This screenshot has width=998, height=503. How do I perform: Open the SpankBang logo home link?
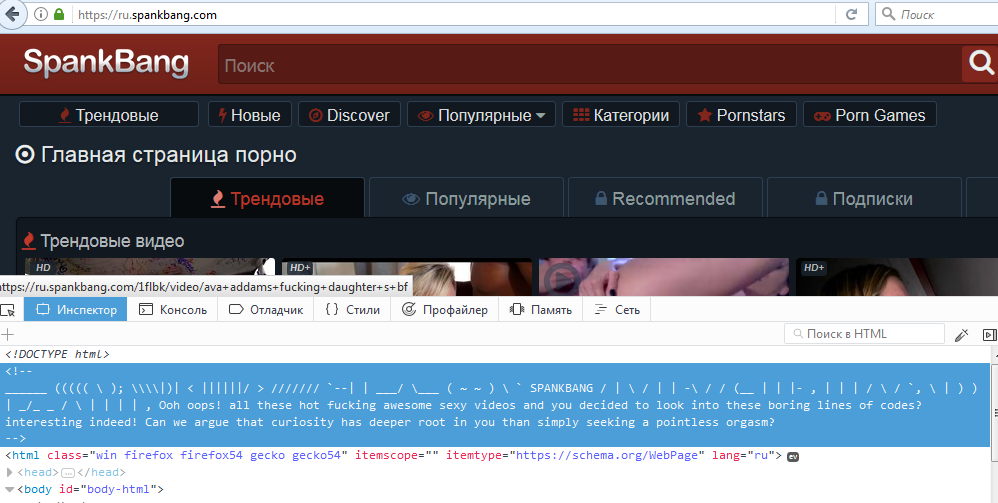(106, 63)
